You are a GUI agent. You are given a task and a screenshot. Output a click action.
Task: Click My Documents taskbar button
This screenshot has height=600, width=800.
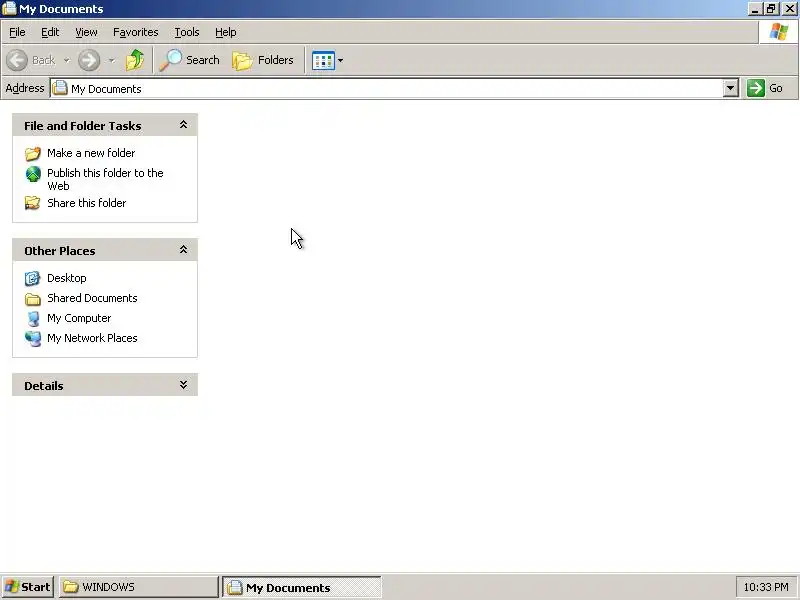click(302, 587)
